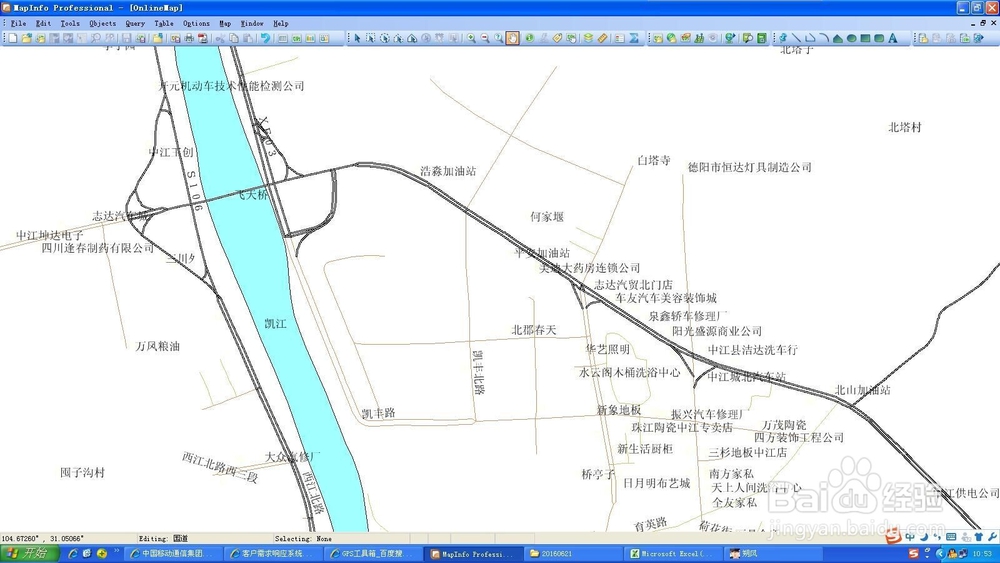This screenshot has width=1000, height=563.
Task: Select the Rectangle drawing tool
Action: [x=865, y=38]
